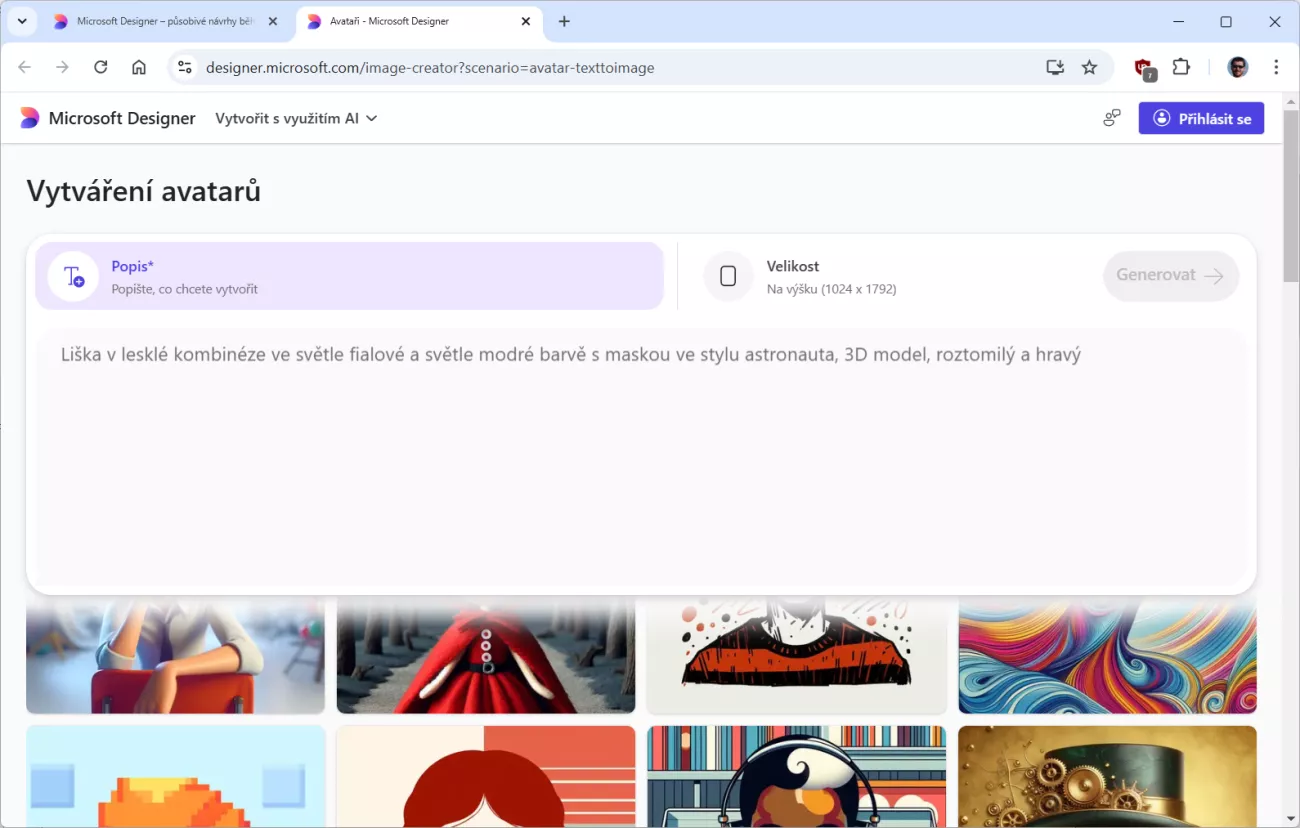Open site information icon in address bar
Image resolution: width=1300 pixels, height=828 pixels.
pos(184,67)
